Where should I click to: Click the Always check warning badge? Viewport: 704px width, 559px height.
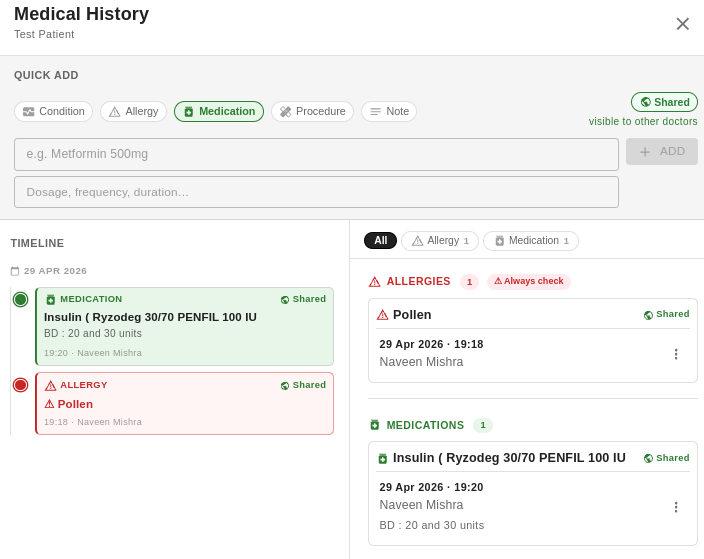[529, 281]
